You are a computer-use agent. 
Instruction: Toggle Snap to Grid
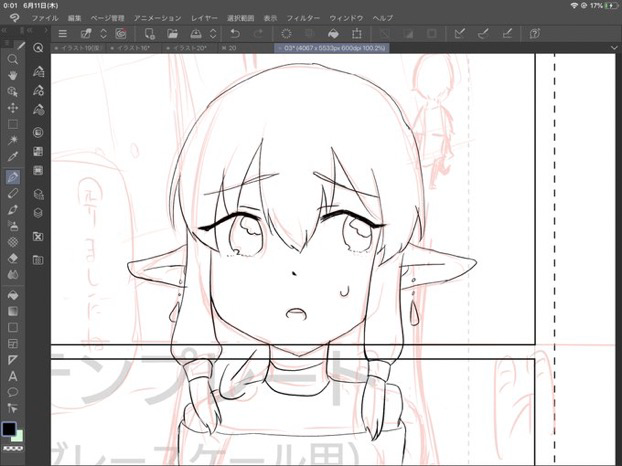coord(507,34)
